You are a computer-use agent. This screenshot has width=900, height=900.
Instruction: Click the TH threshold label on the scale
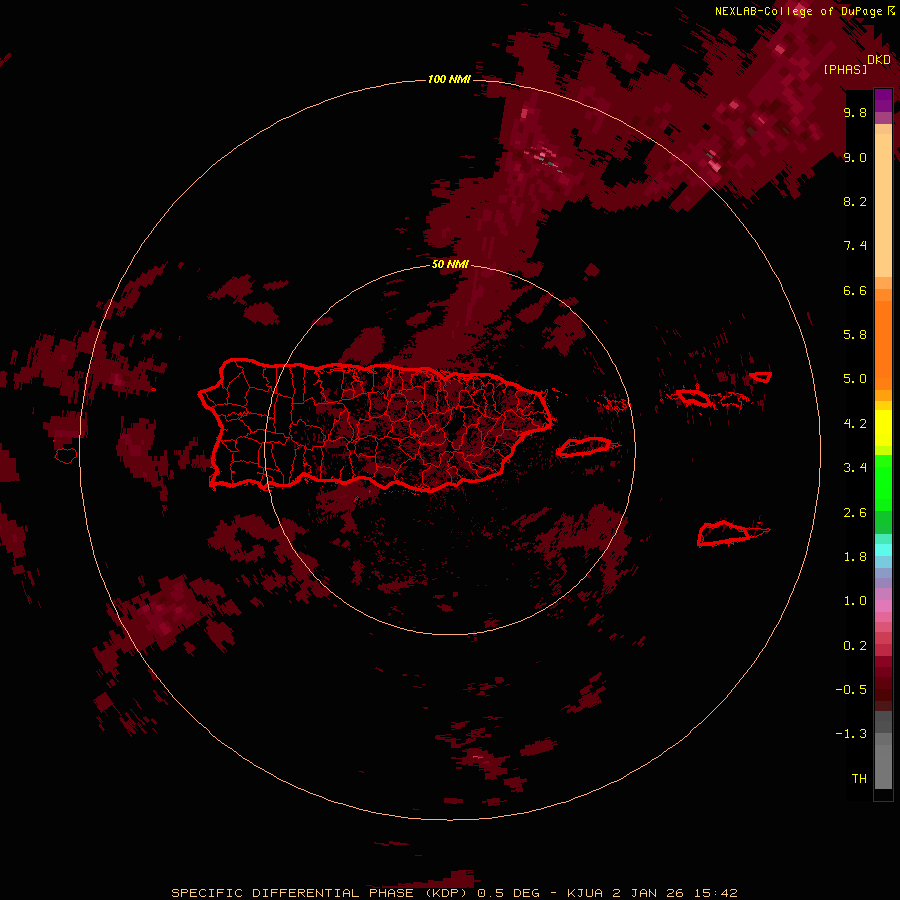point(859,779)
